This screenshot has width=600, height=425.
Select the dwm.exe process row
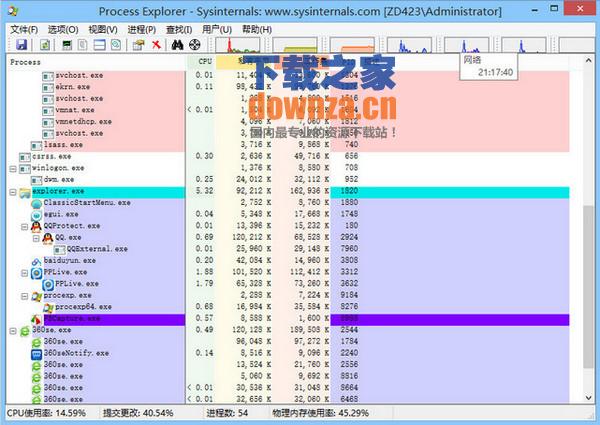pyautogui.click(x=289, y=179)
